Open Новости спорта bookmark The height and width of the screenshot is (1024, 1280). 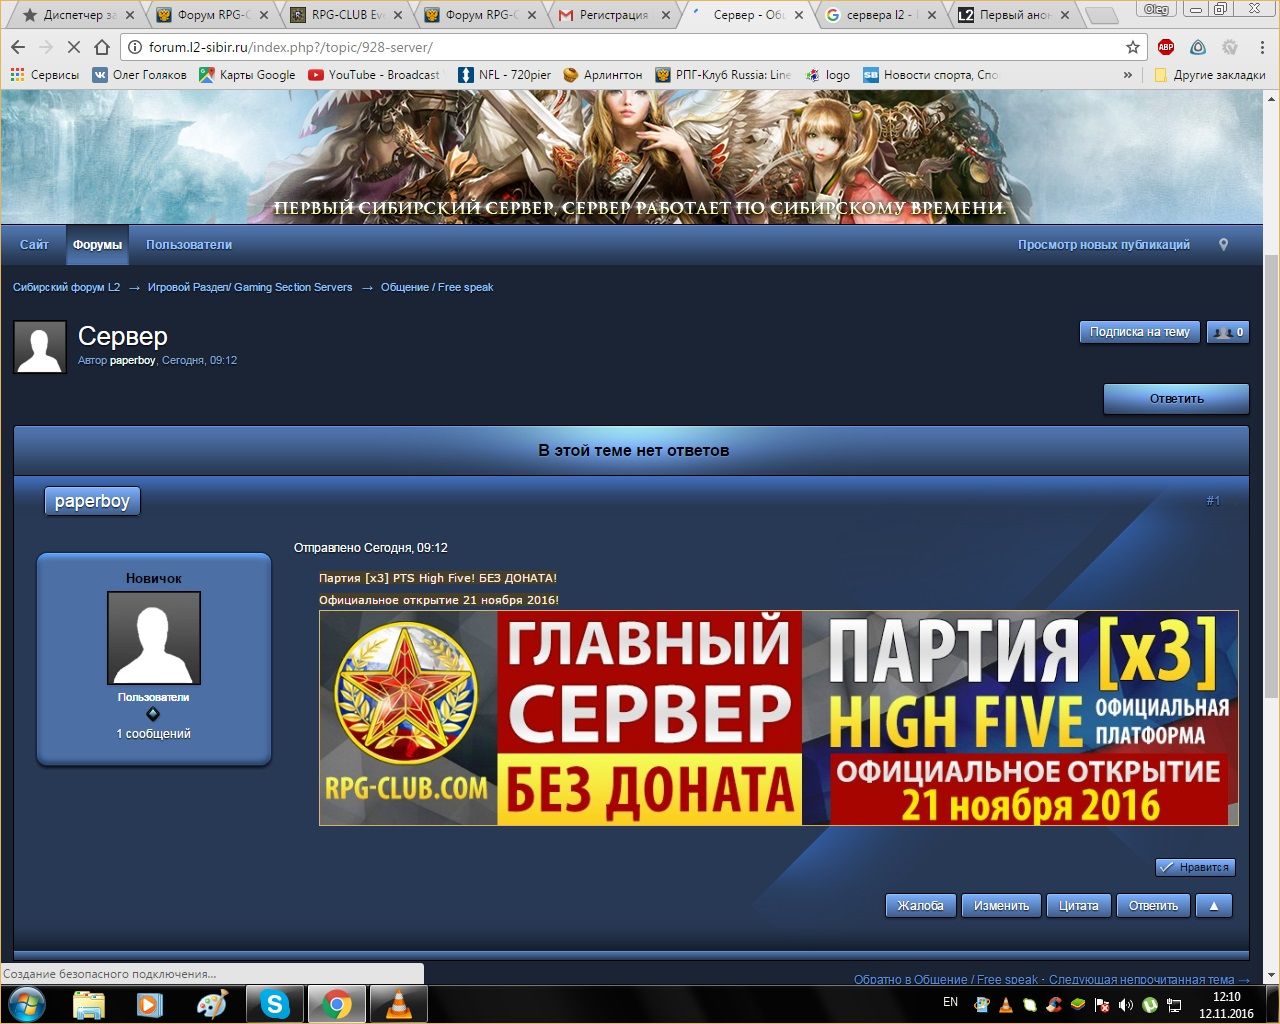tap(930, 75)
